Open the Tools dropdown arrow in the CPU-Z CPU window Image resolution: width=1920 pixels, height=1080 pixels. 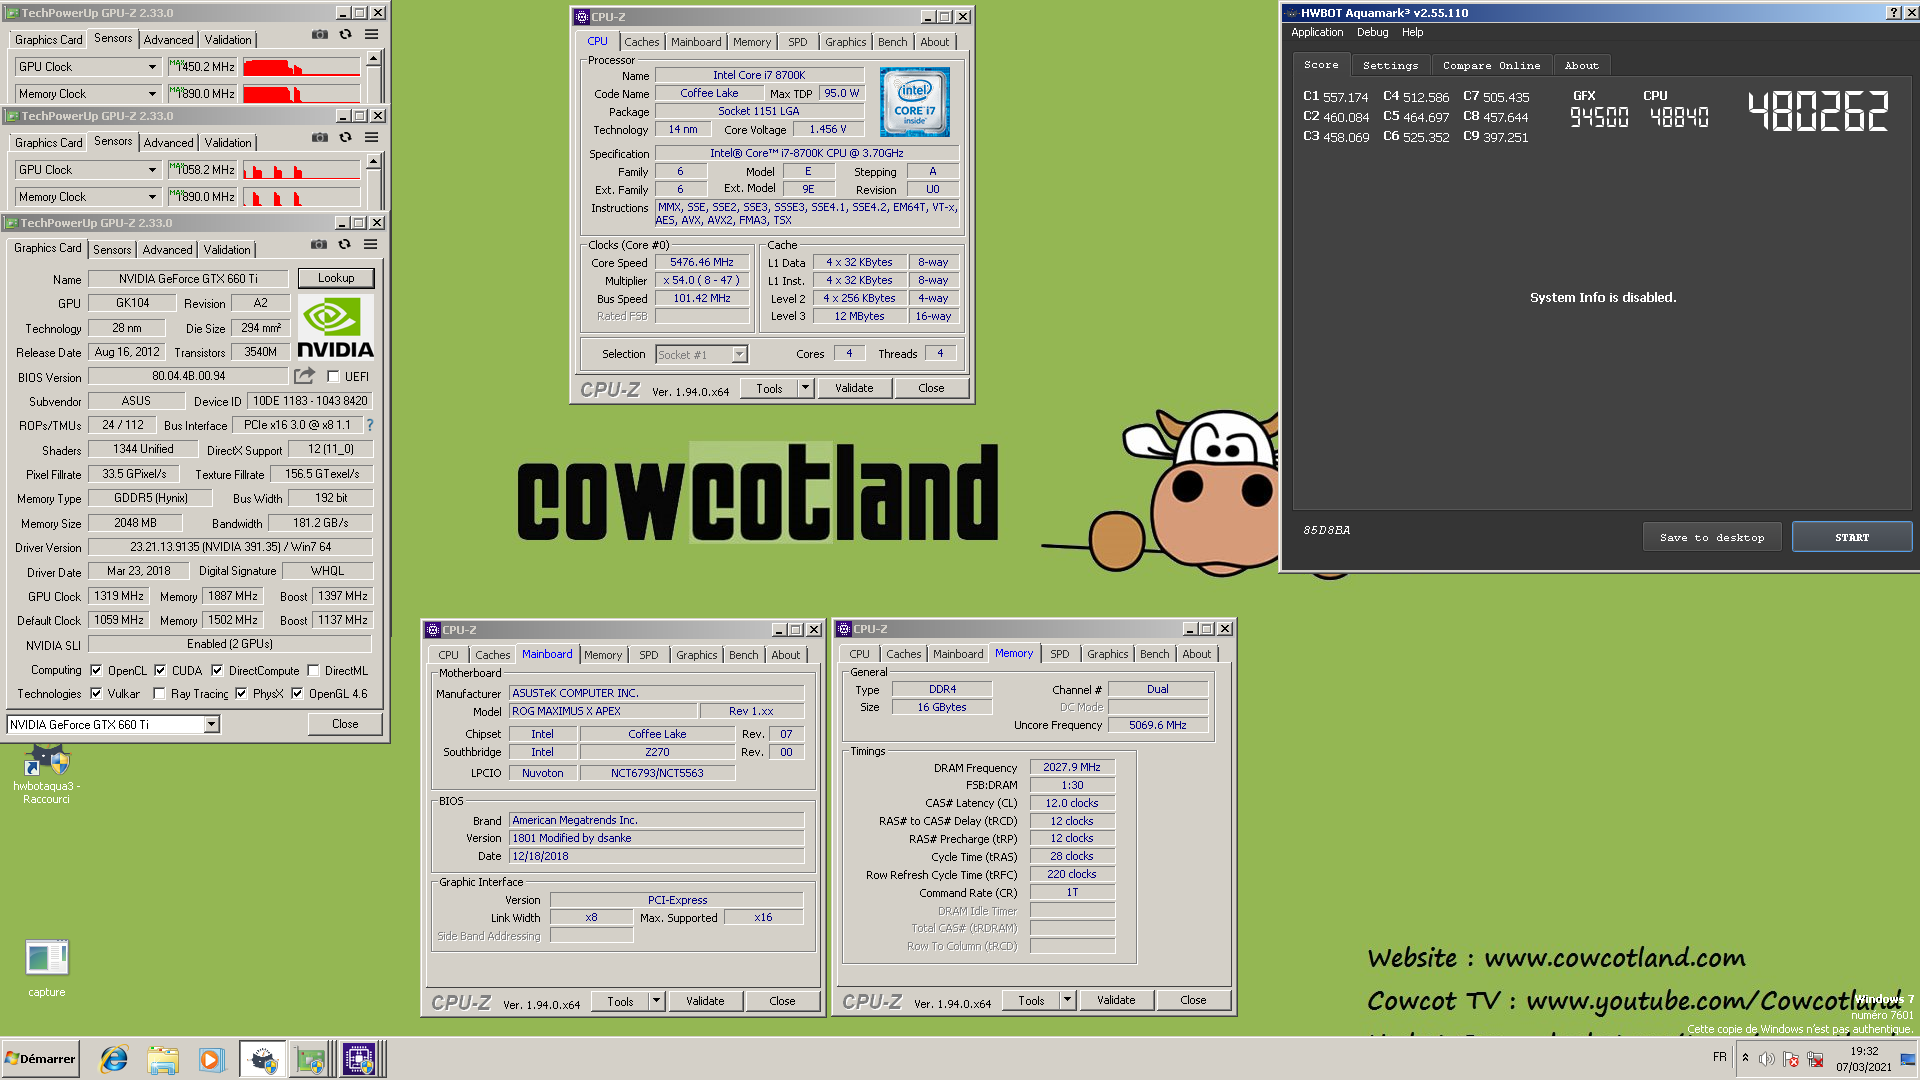click(x=805, y=388)
